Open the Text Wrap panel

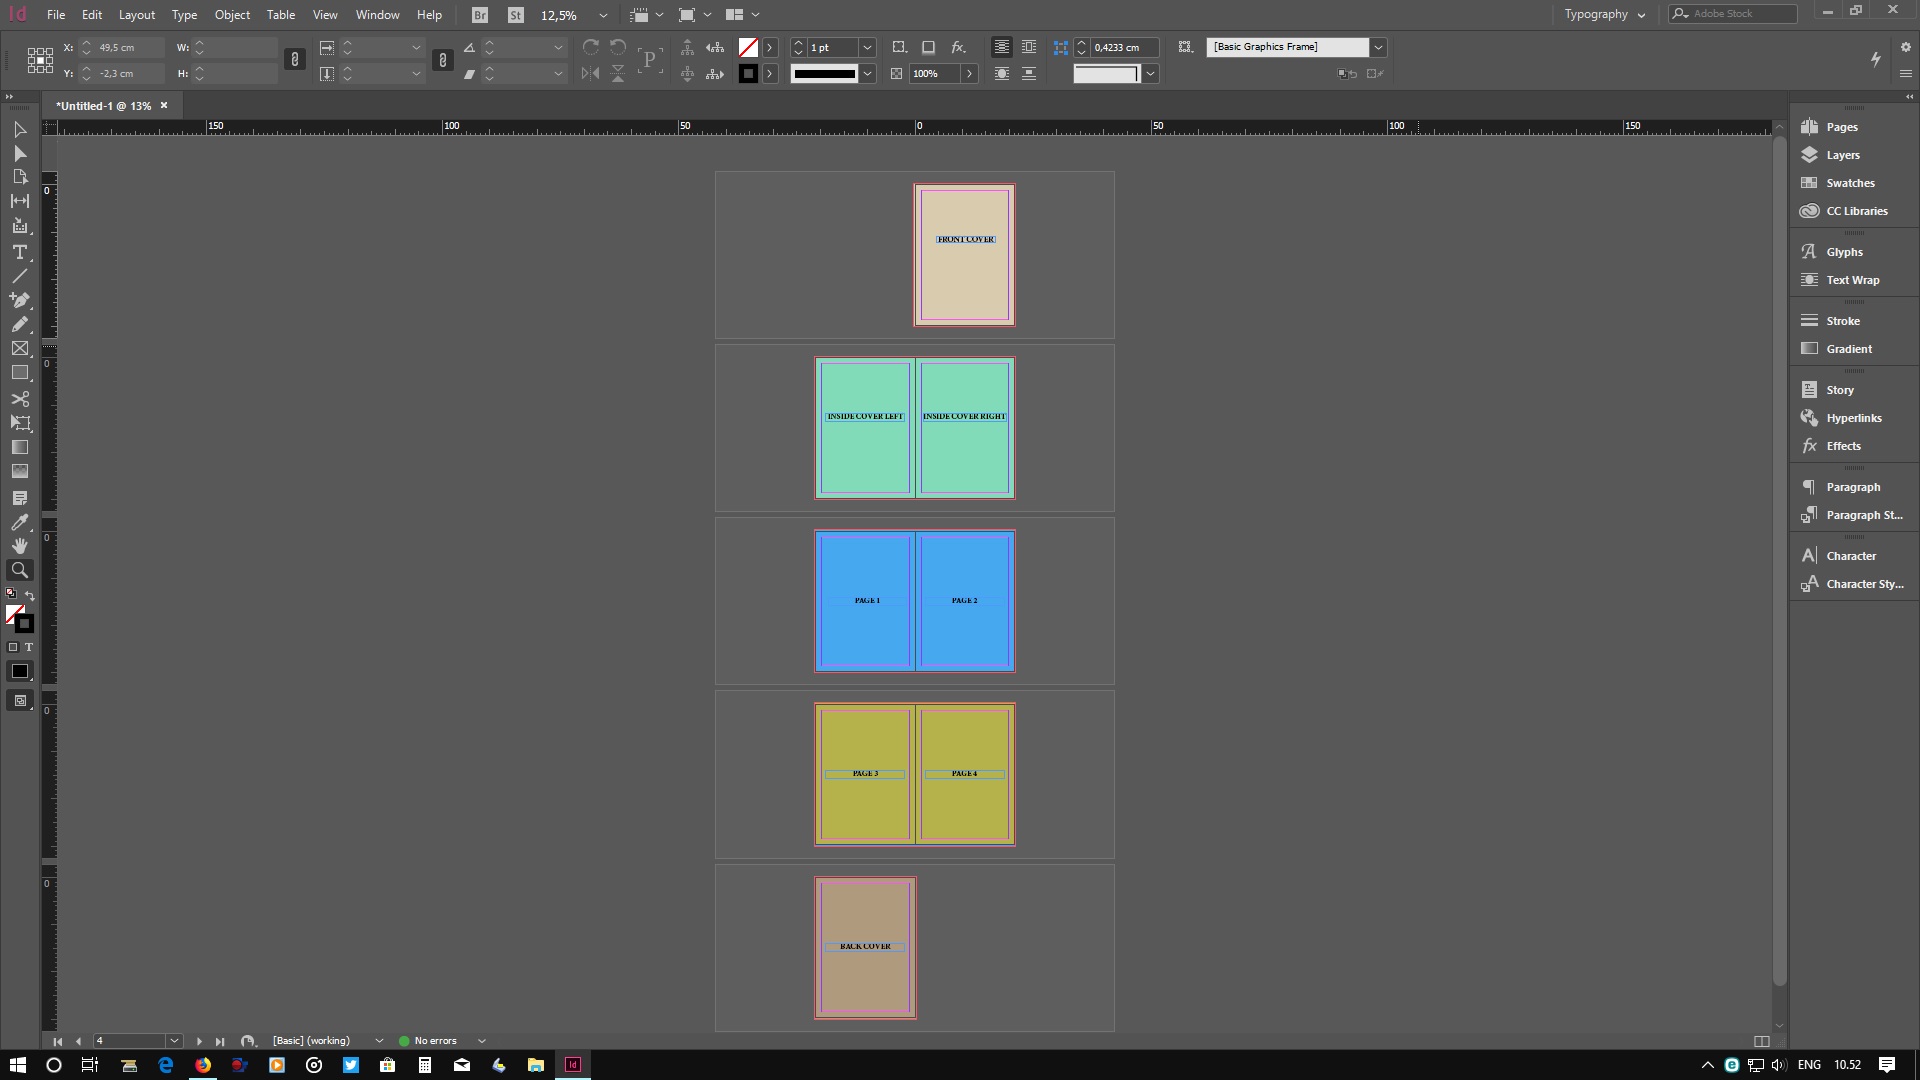(1851, 280)
